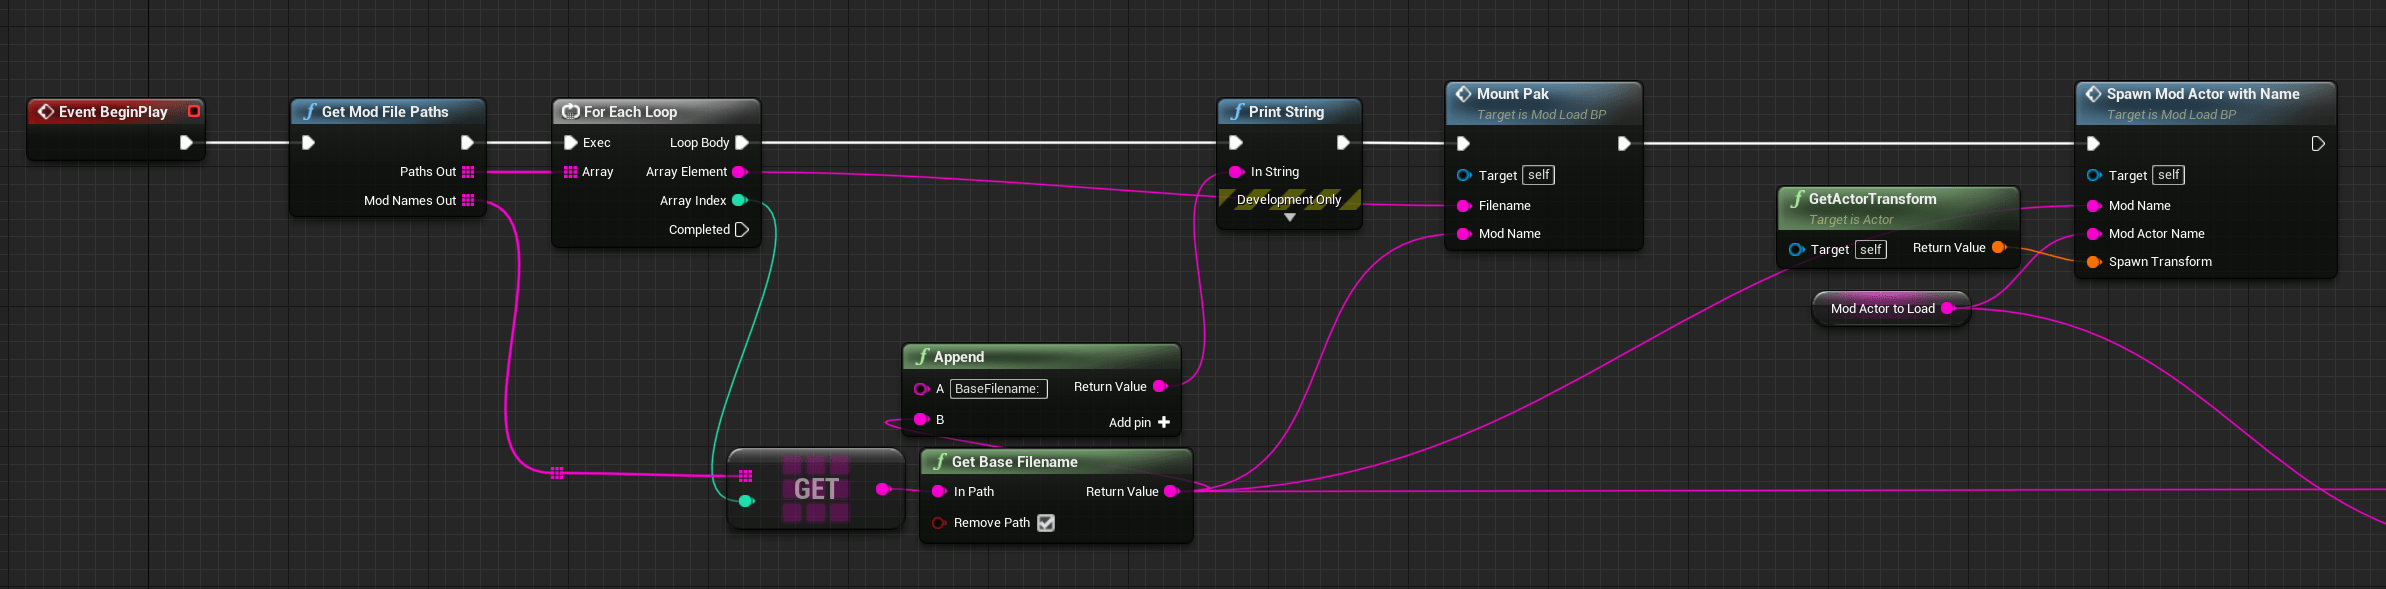Click Mod Actor to Load variable output pin
This screenshot has width=2386, height=589.
(1948, 309)
